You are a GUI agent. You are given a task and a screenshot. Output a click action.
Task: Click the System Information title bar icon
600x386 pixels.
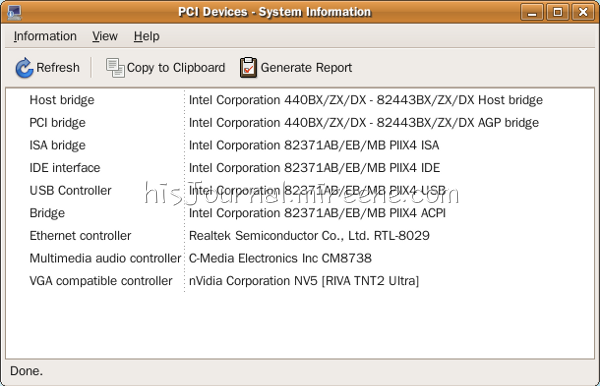pos(14,12)
